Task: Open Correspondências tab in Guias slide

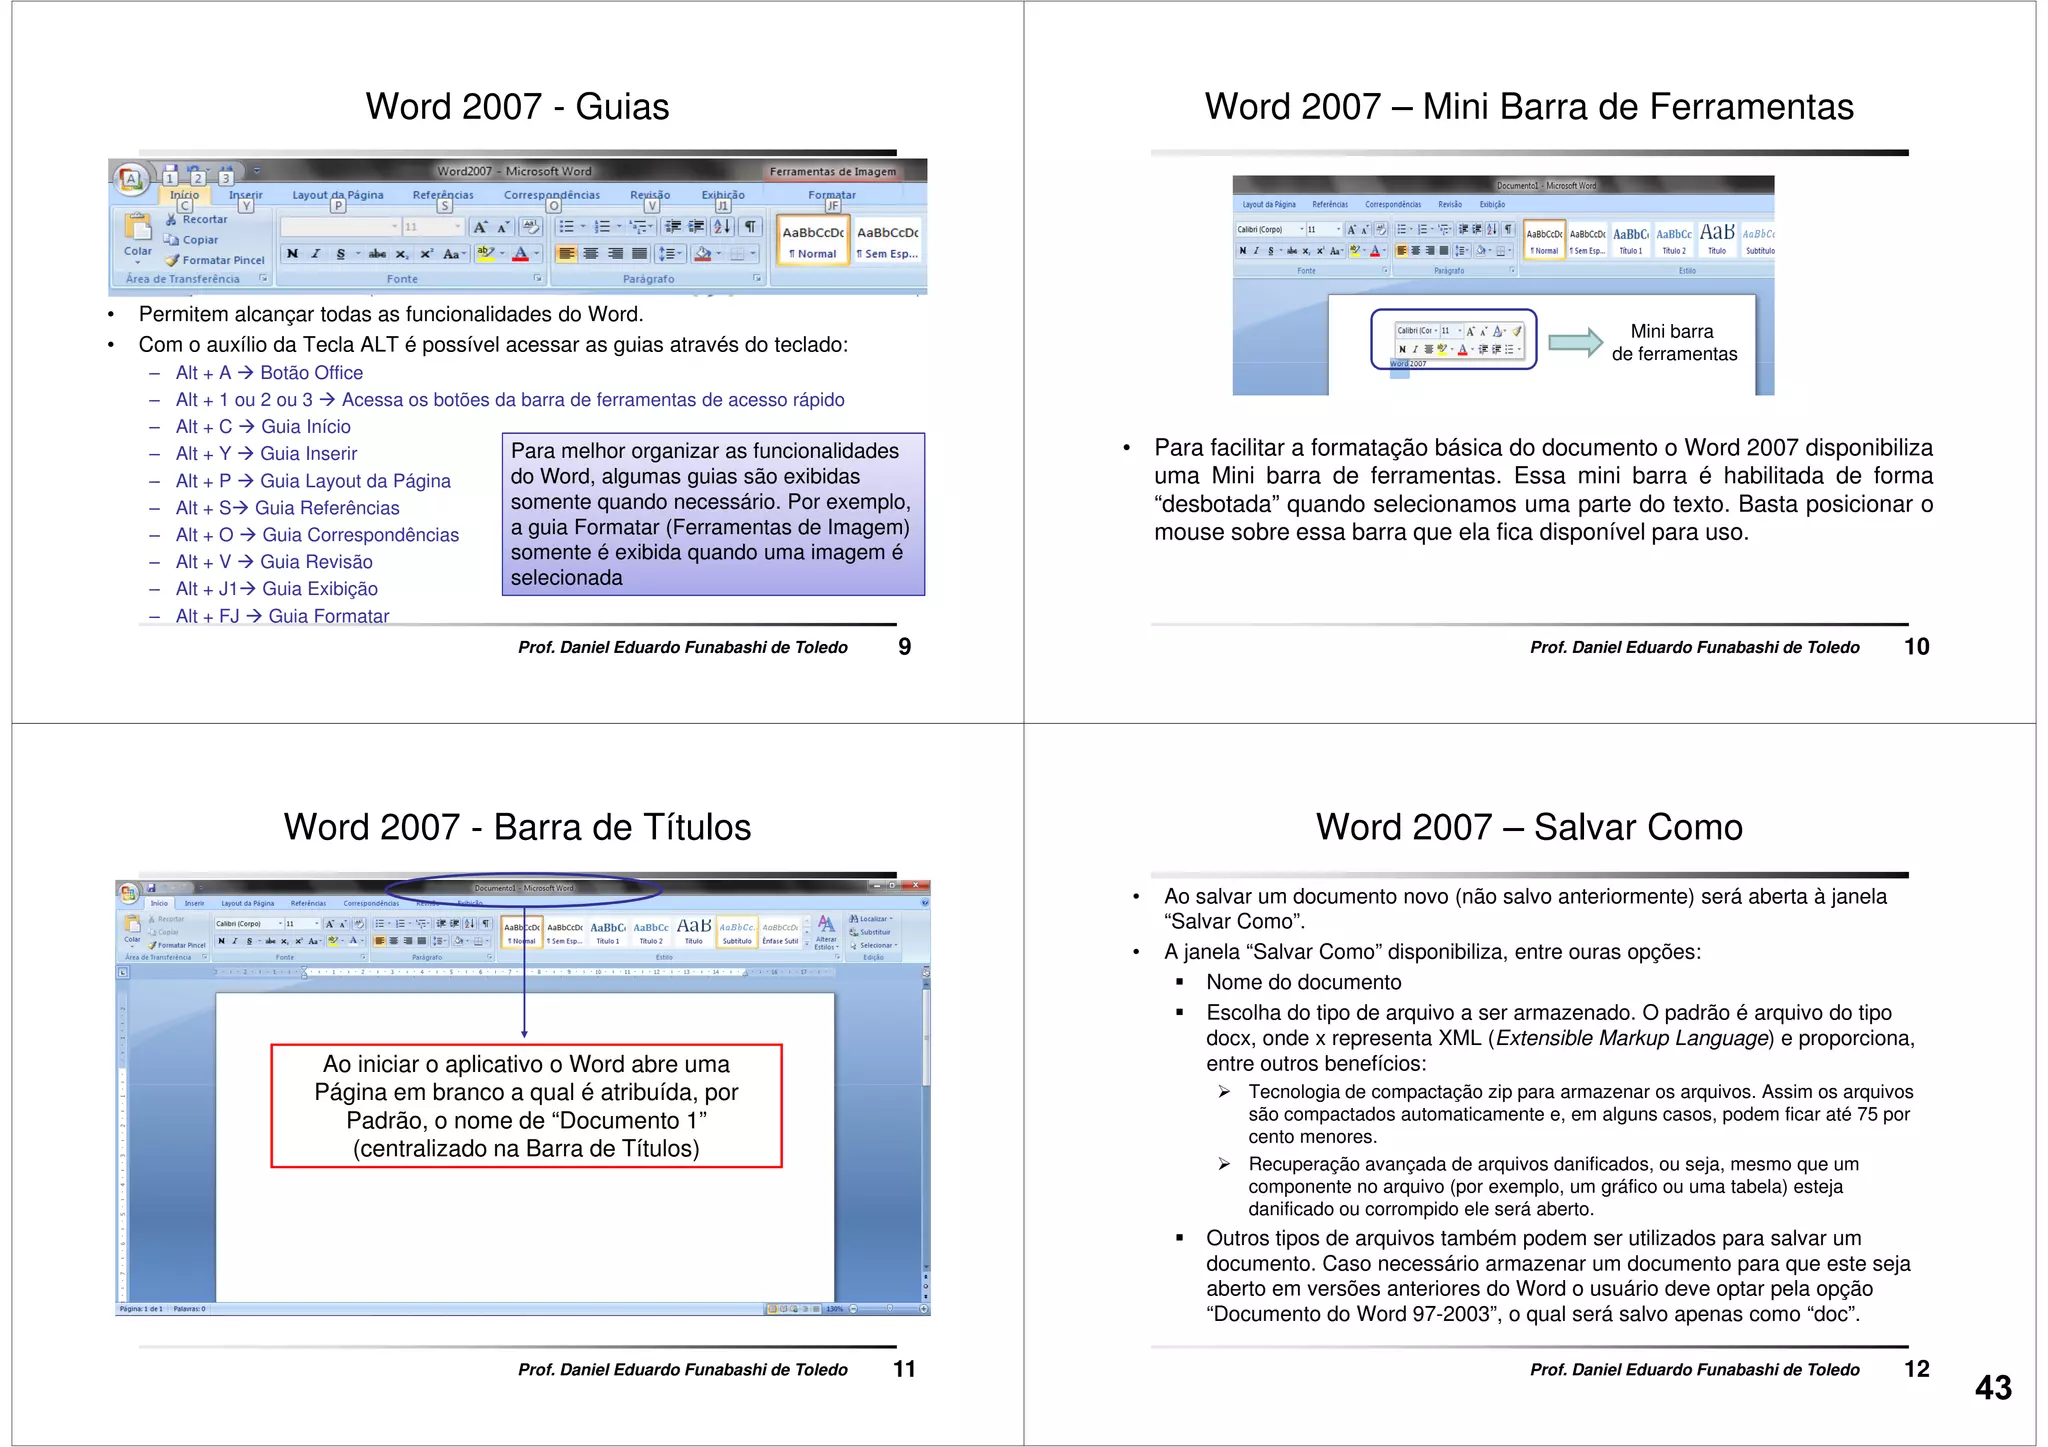Action: pos(552,195)
